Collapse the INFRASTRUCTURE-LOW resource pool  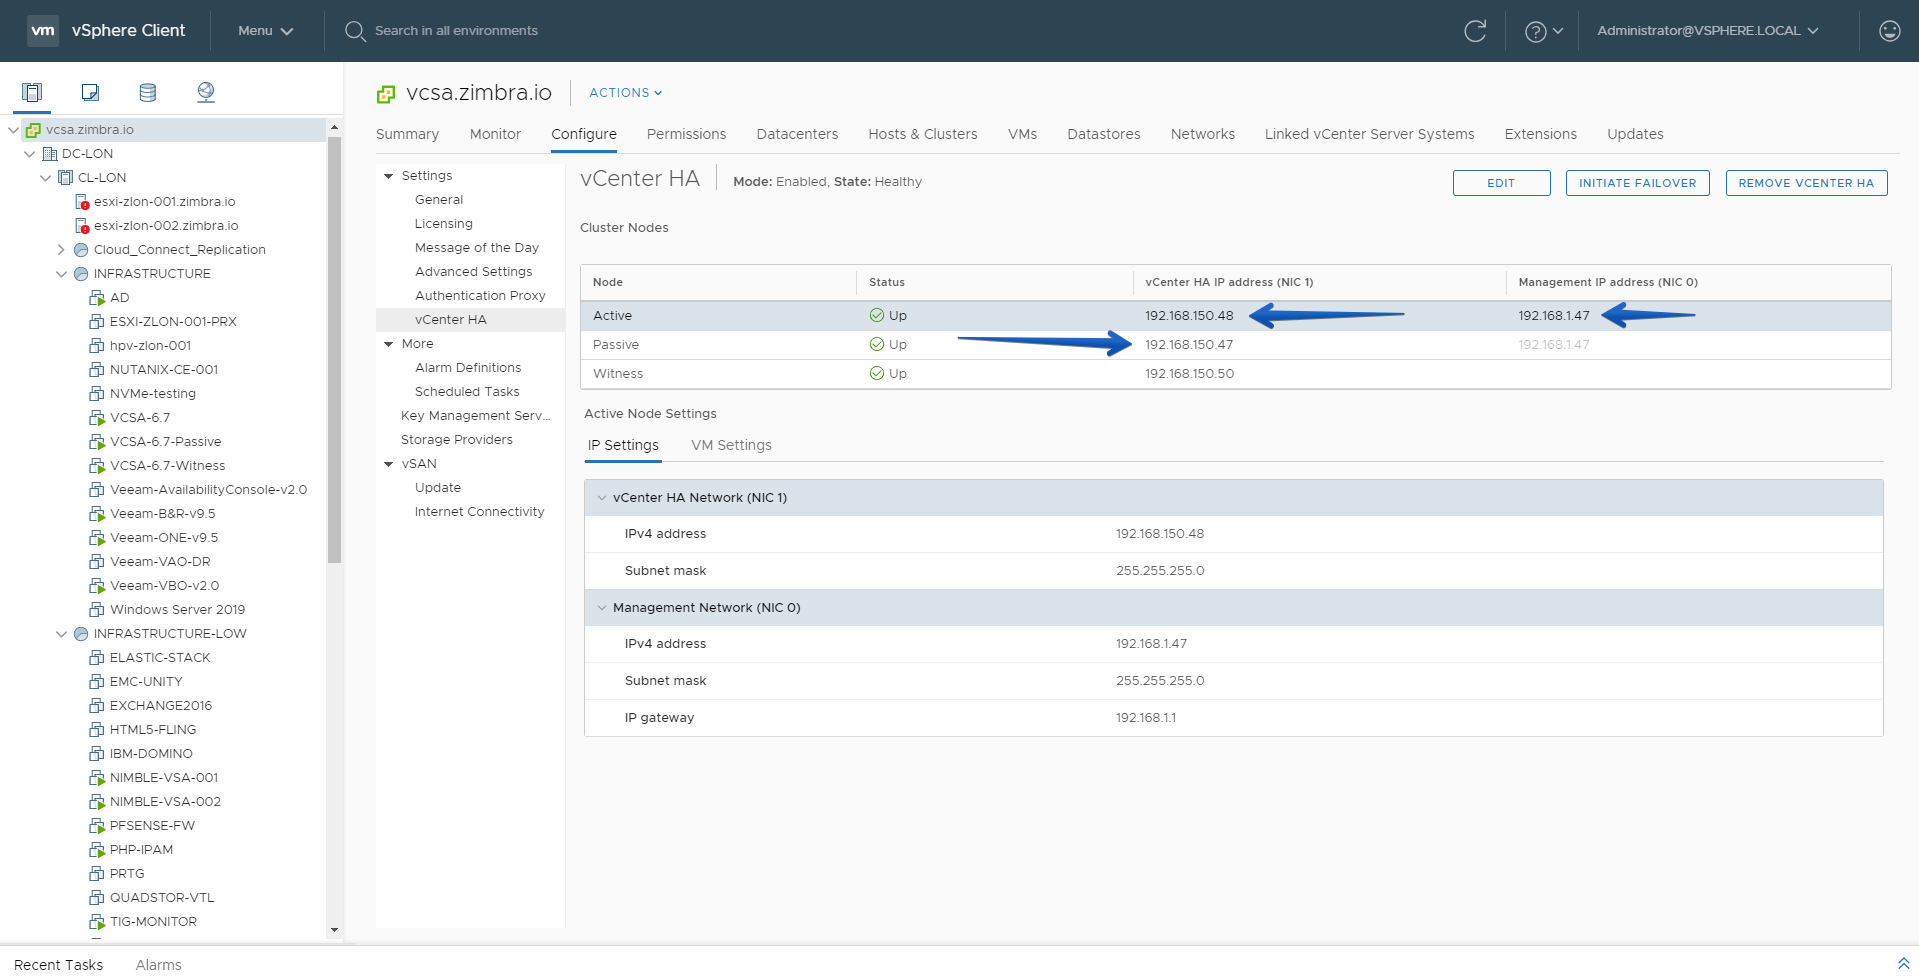[x=61, y=634]
